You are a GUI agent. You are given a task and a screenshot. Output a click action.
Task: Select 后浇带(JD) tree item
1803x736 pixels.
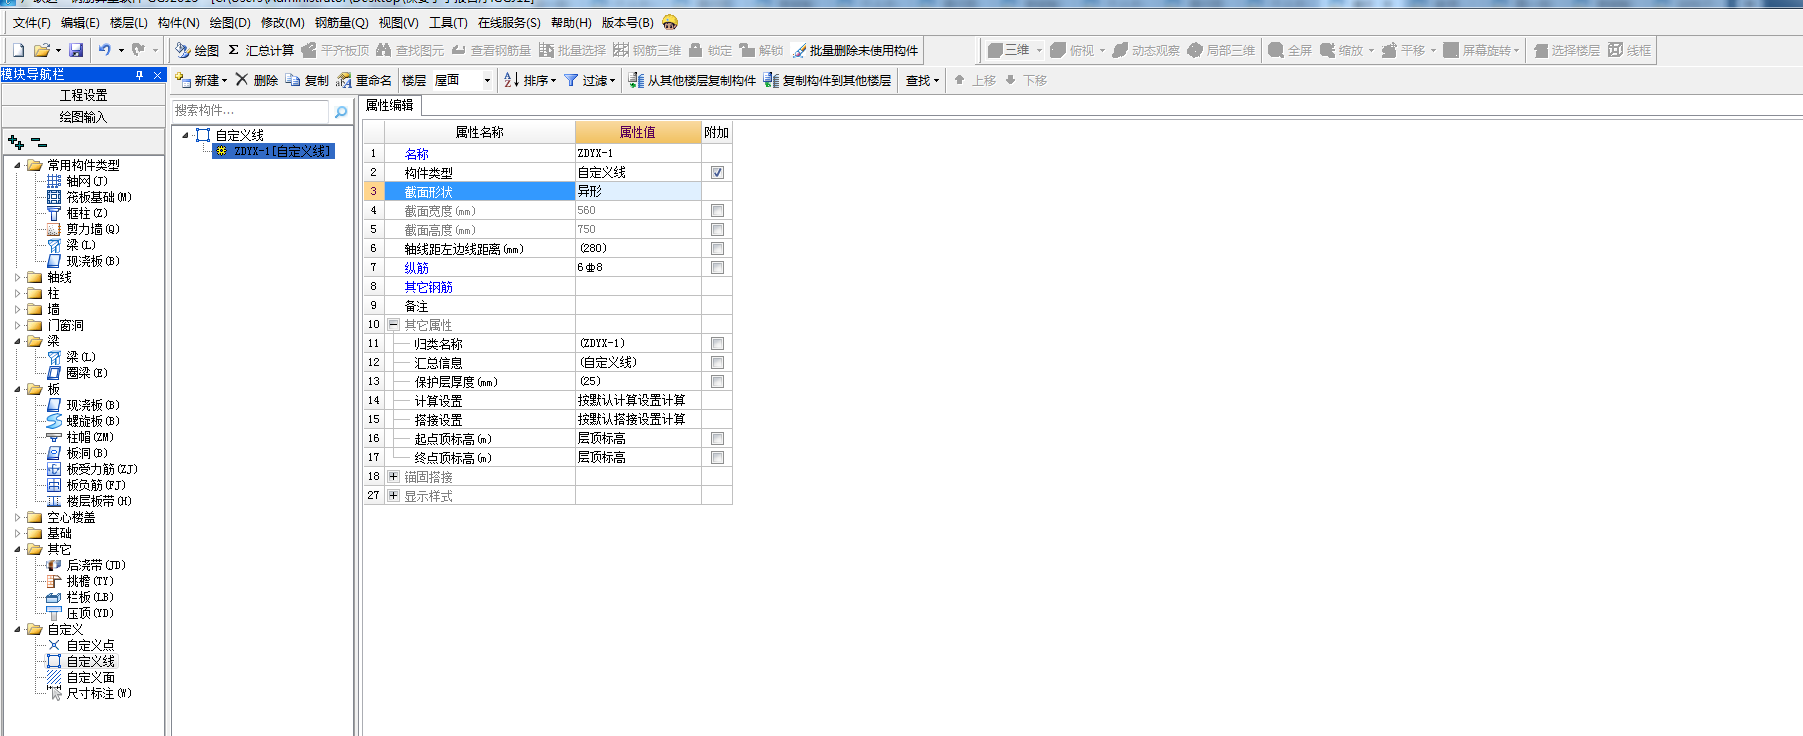pos(96,565)
